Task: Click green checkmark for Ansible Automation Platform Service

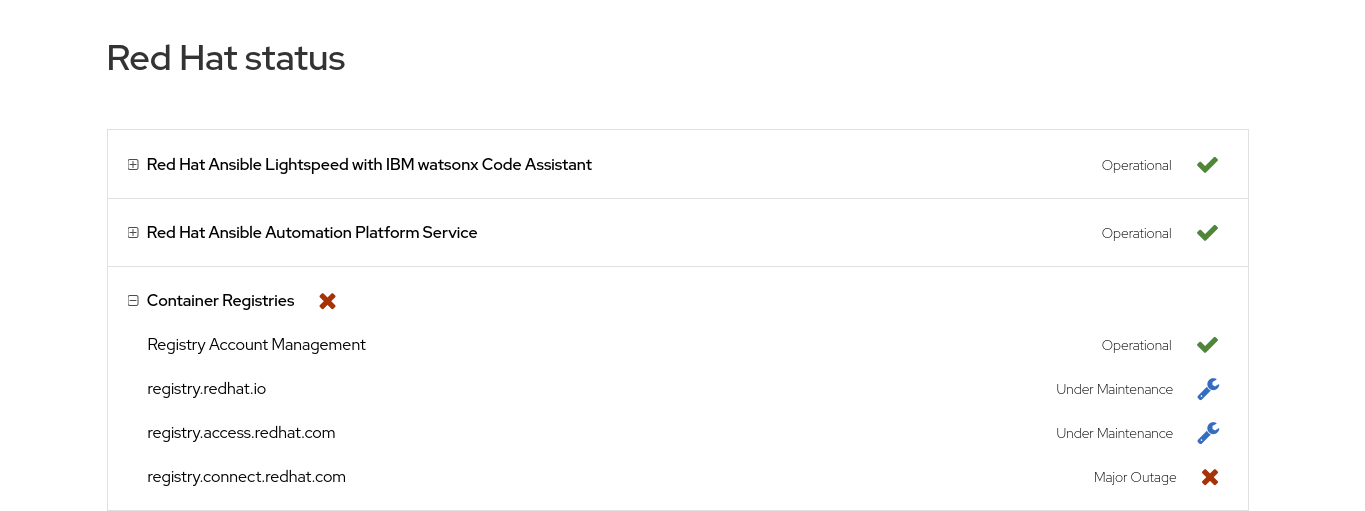Action: (x=1207, y=233)
